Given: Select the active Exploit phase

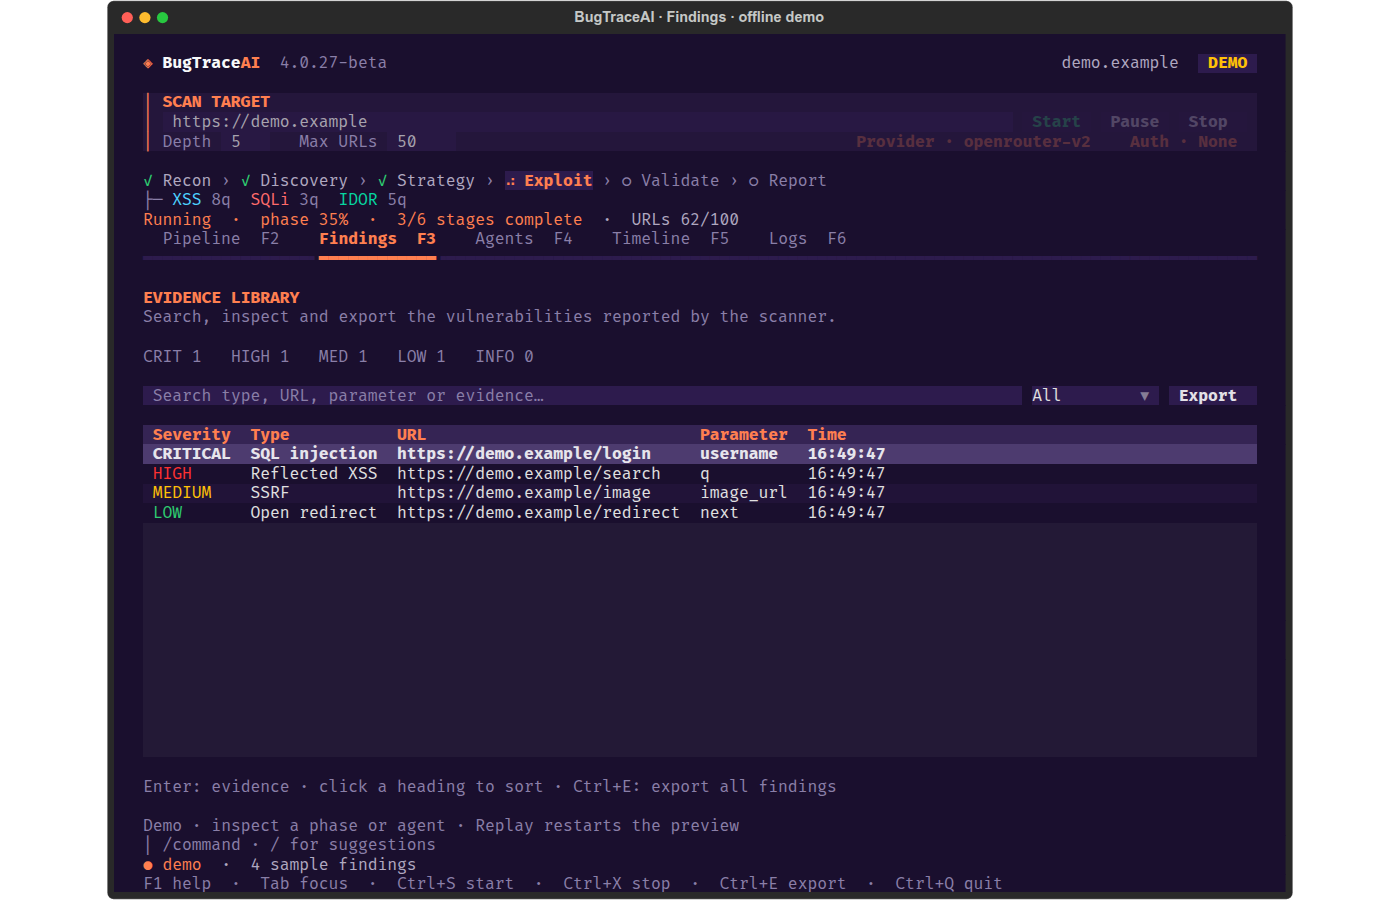Looking at the screenshot, I should coord(548,181).
